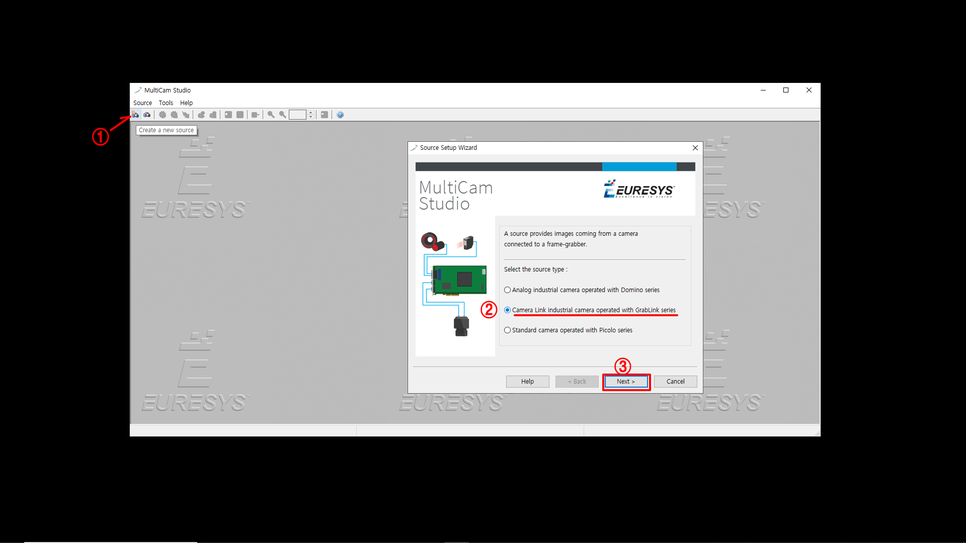This screenshot has width=966, height=543.
Task: Click the Cancel button in the wizard
Action: [675, 381]
